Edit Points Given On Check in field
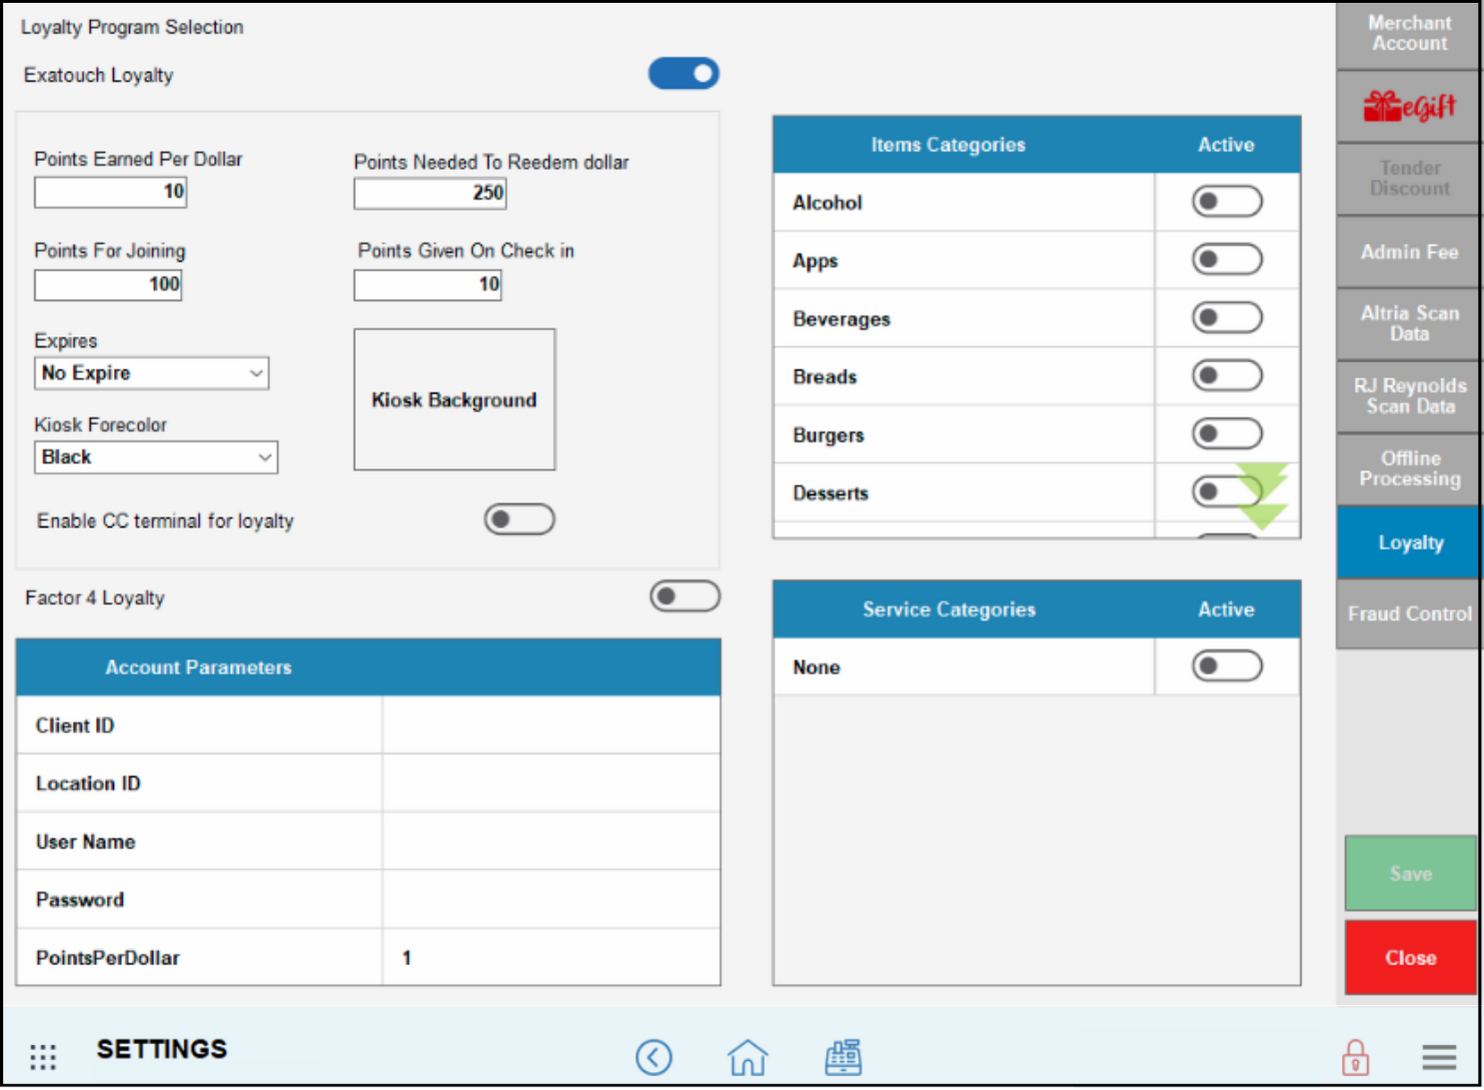Viewport: 1484px width, 1090px height. (427, 284)
